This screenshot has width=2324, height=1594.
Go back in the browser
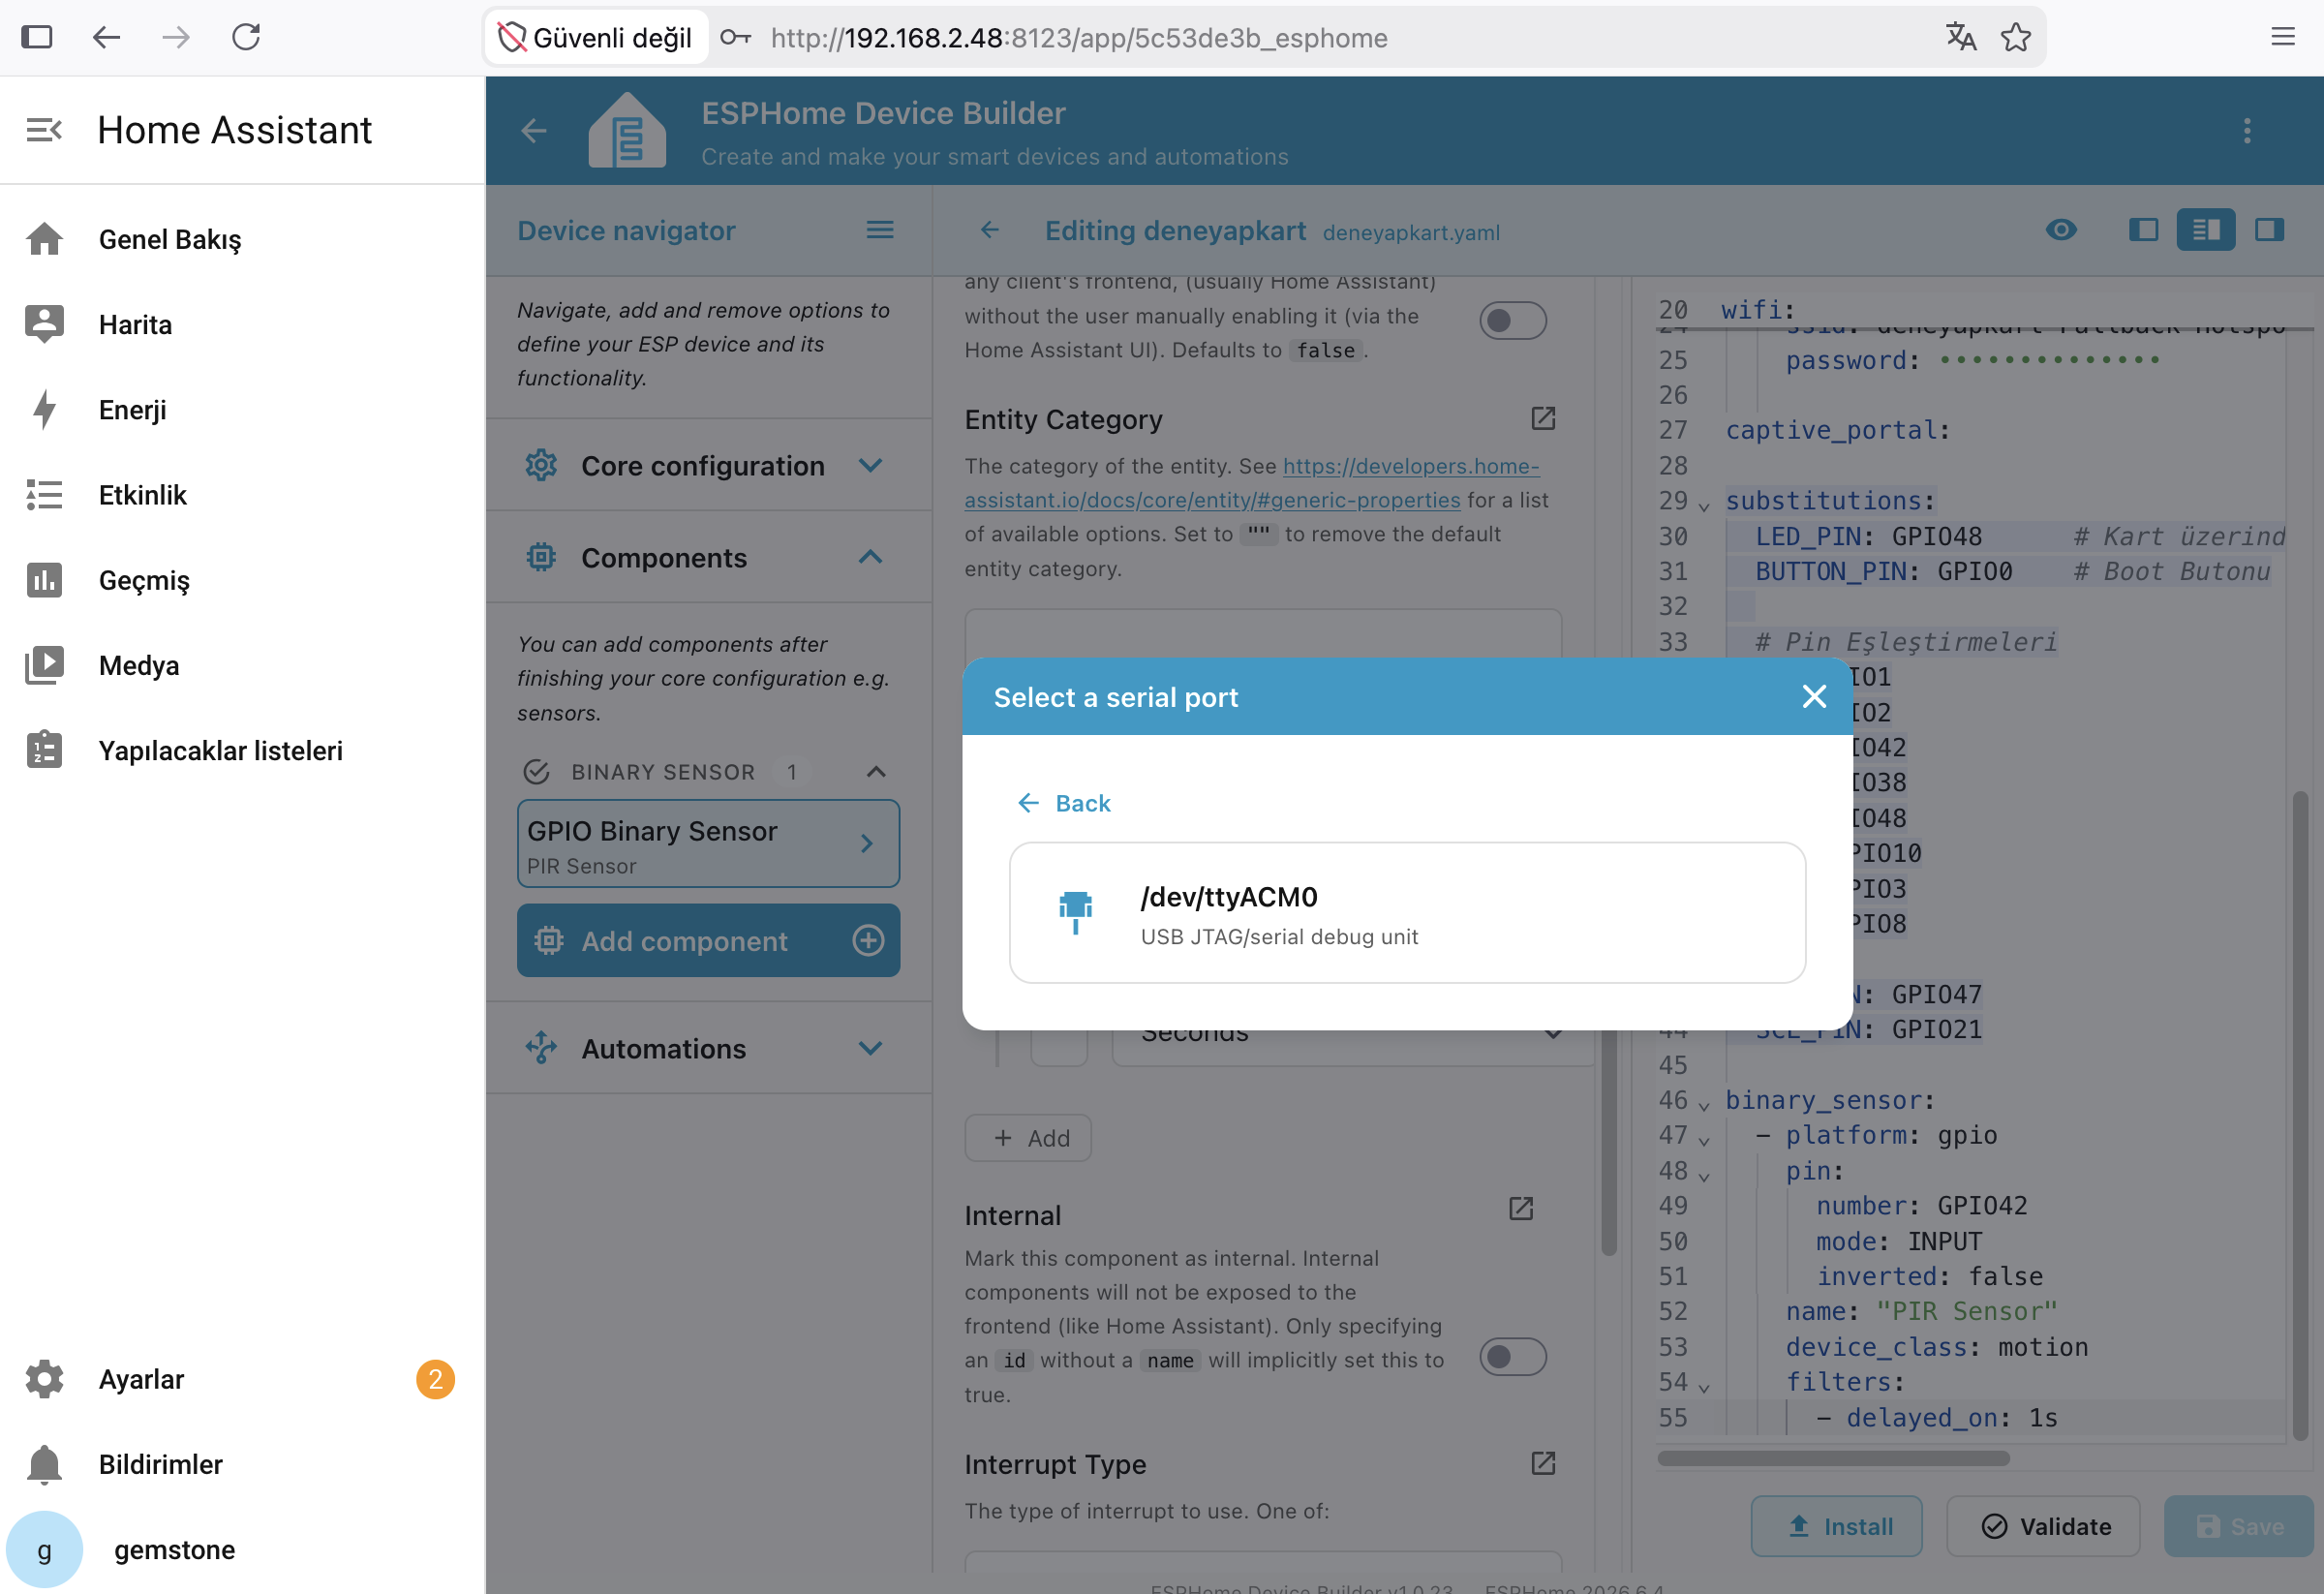tap(107, 37)
